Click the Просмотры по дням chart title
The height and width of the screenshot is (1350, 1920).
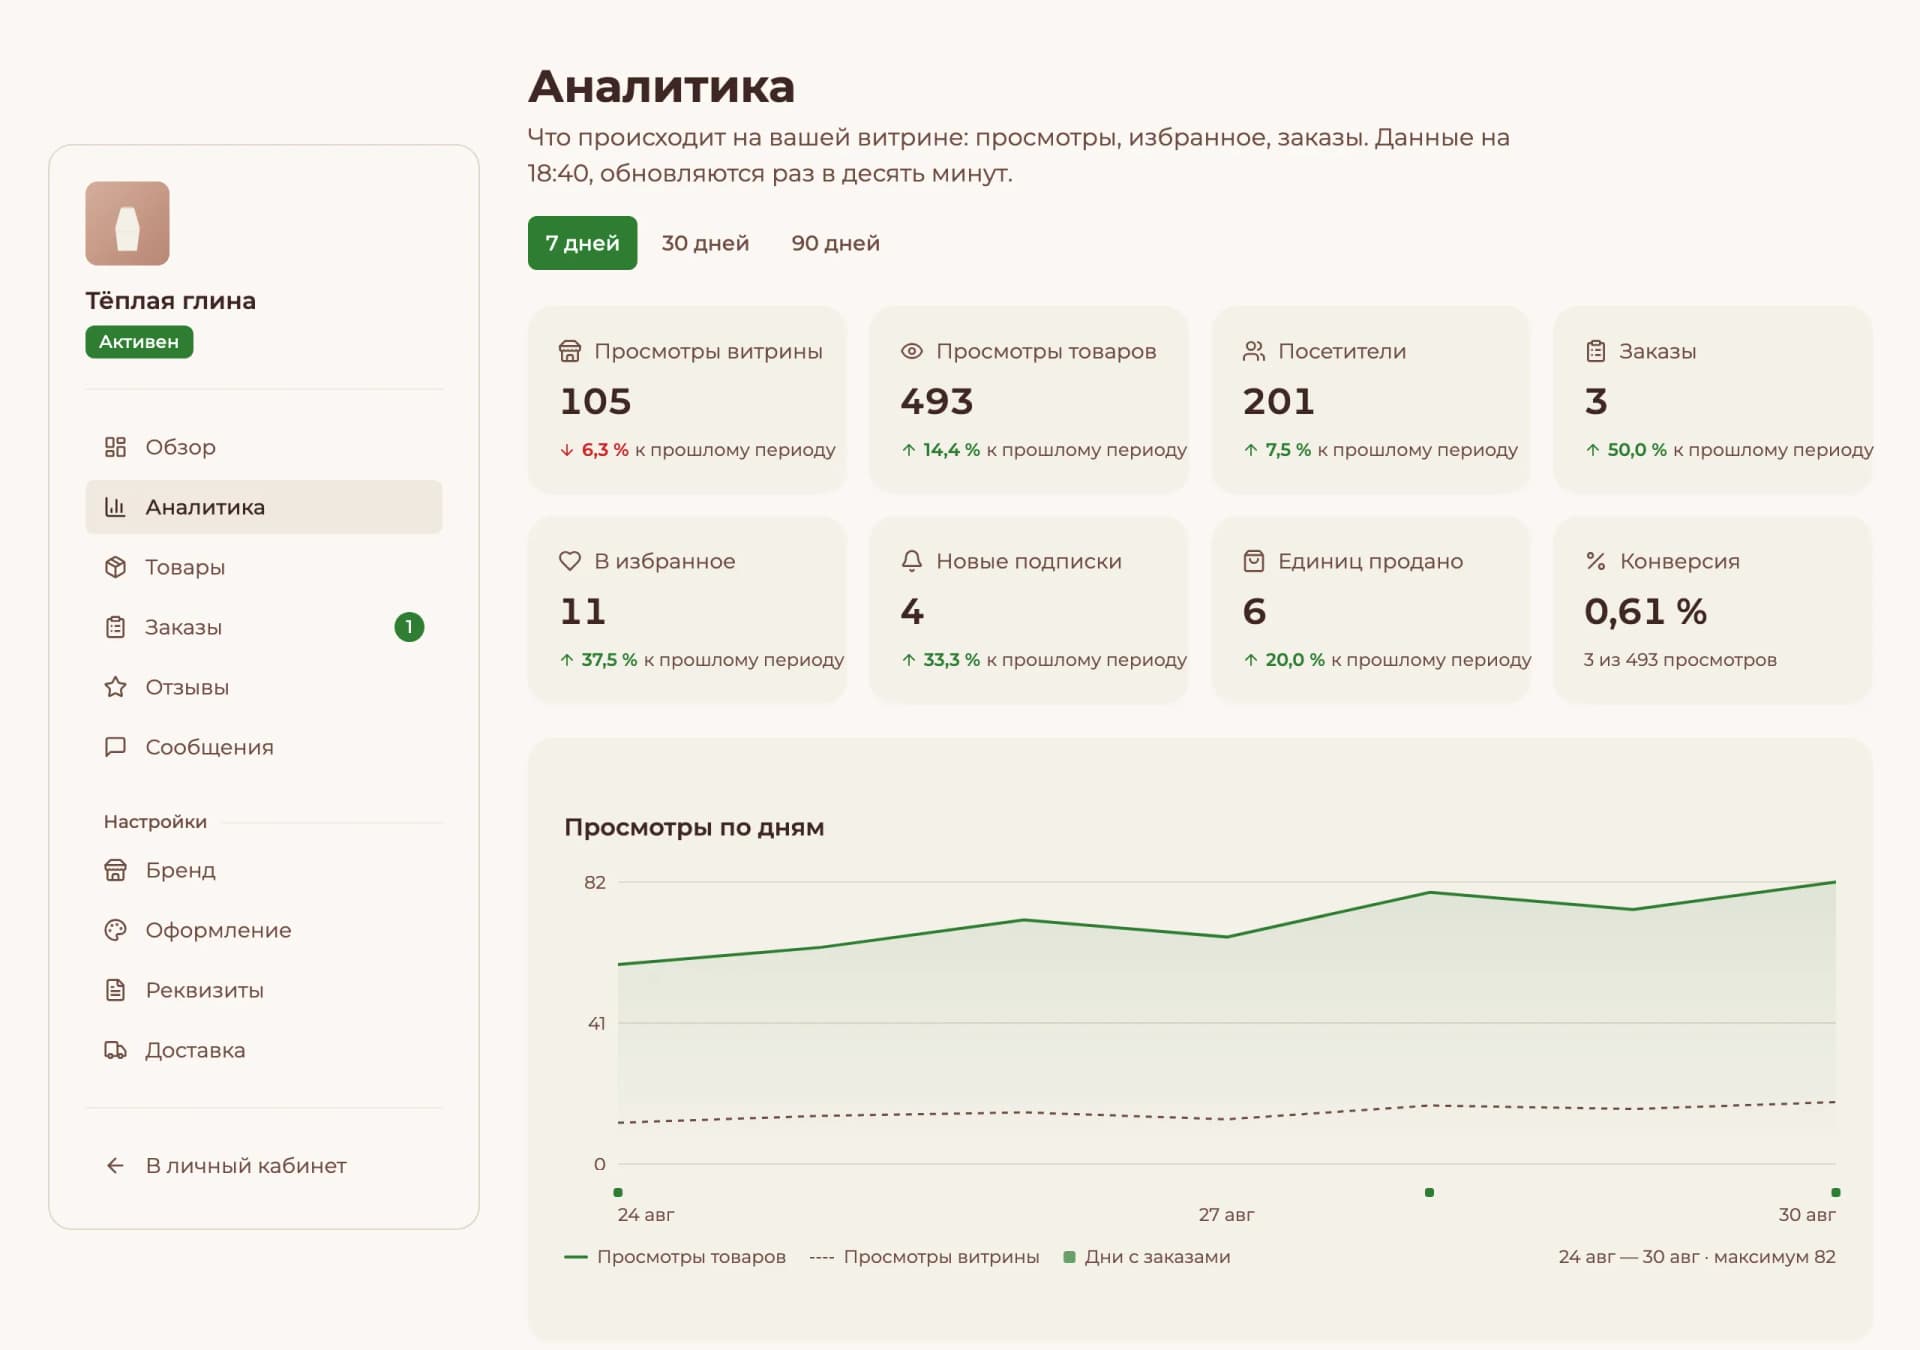694,828
